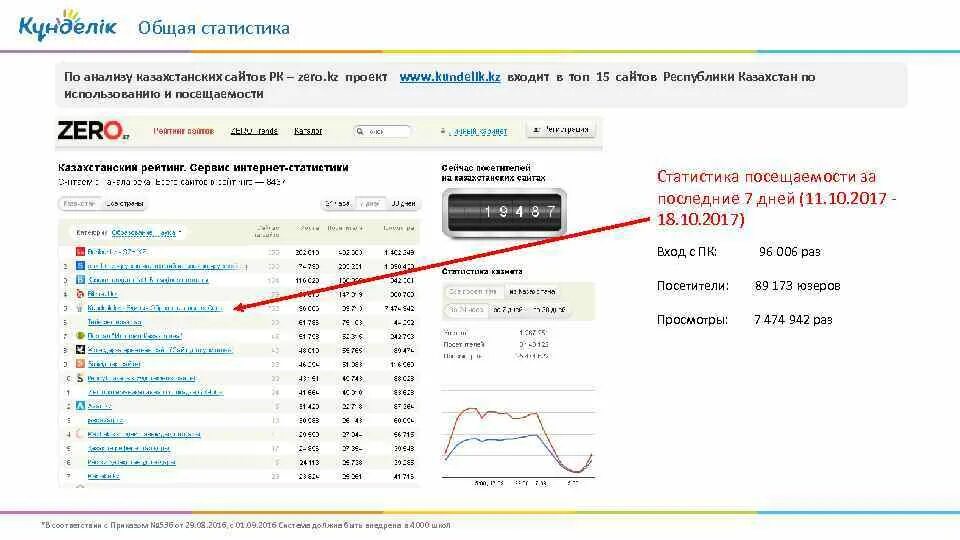Click the 19487 live visitors counter
960x540 pixels.
(x=504, y=212)
